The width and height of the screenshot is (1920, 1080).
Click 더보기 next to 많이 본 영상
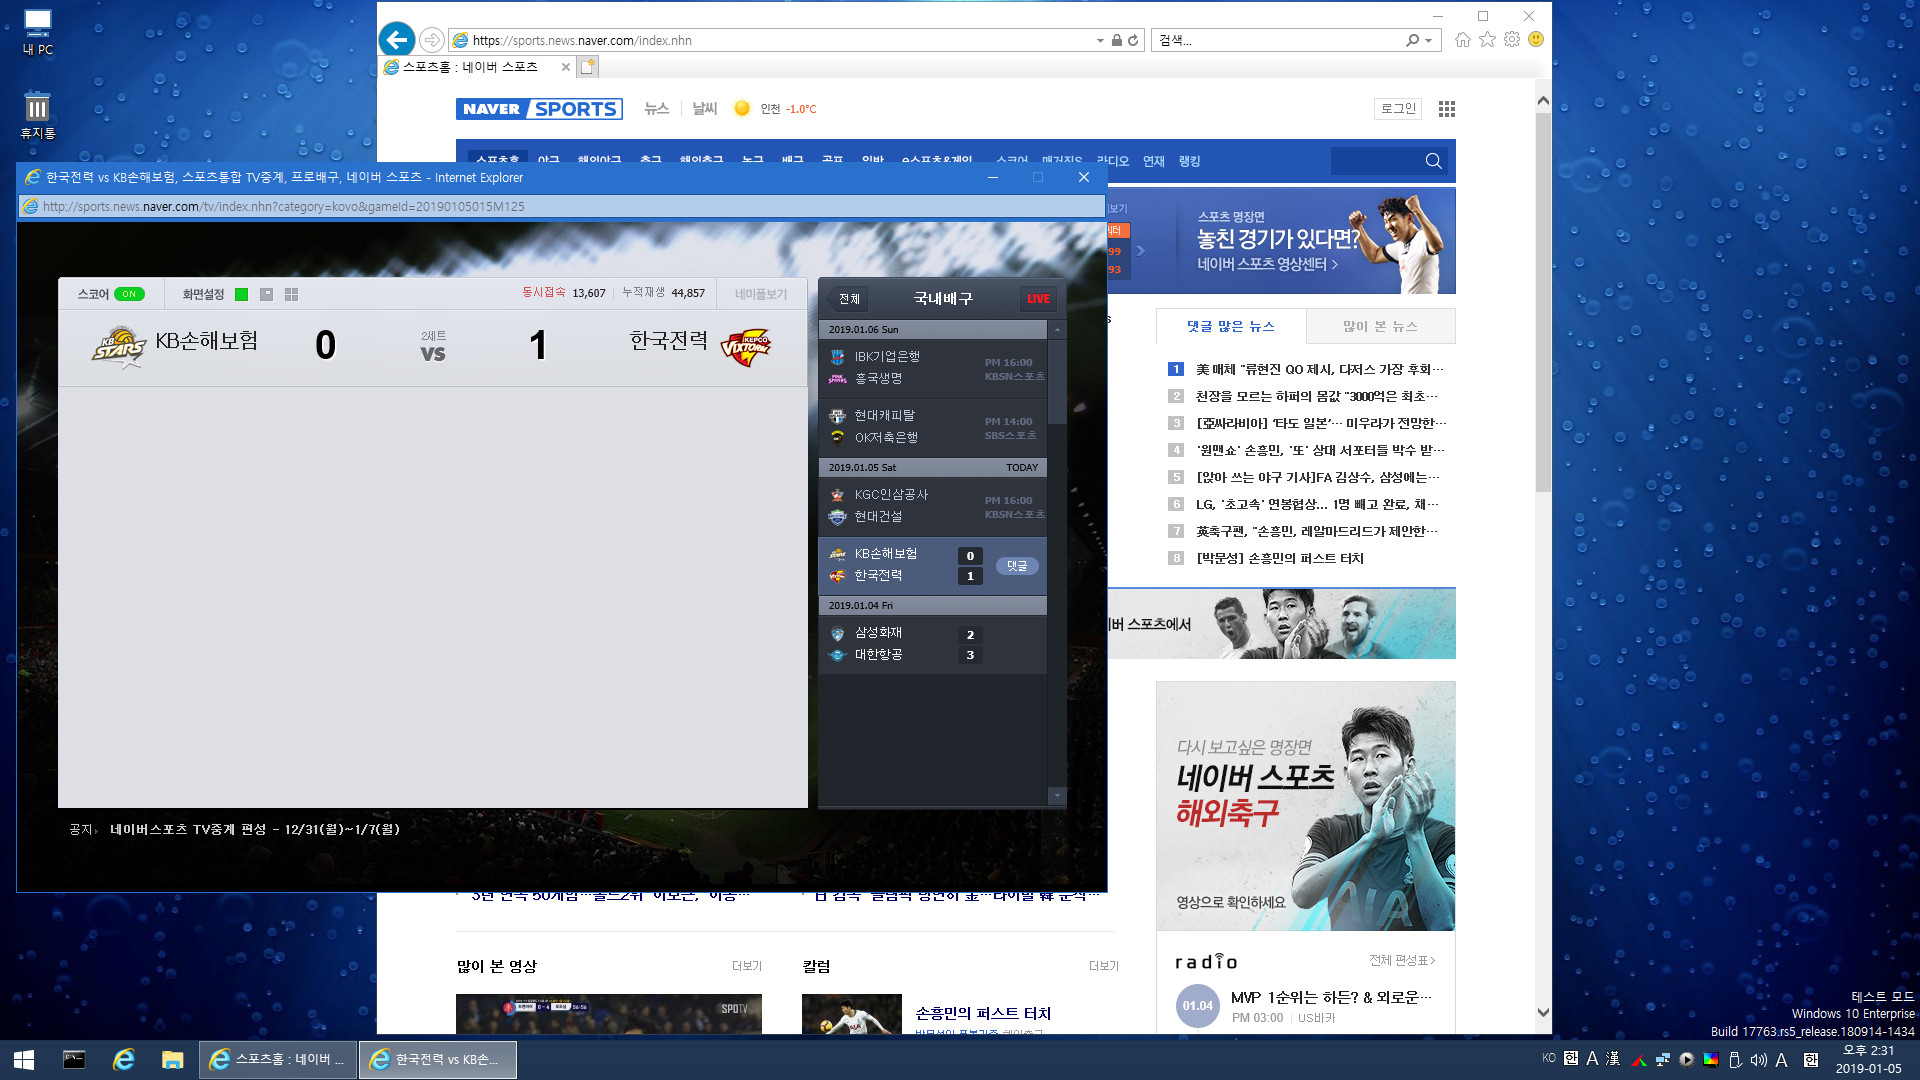pyautogui.click(x=746, y=966)
